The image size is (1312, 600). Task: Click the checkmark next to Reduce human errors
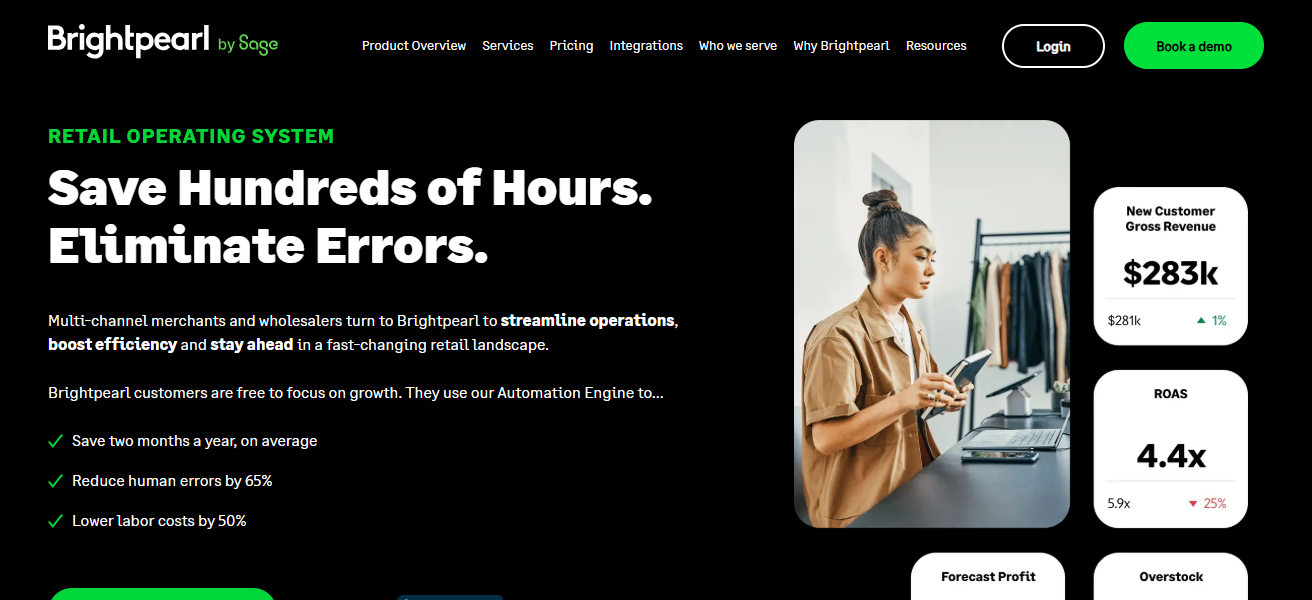pos(56,481)
